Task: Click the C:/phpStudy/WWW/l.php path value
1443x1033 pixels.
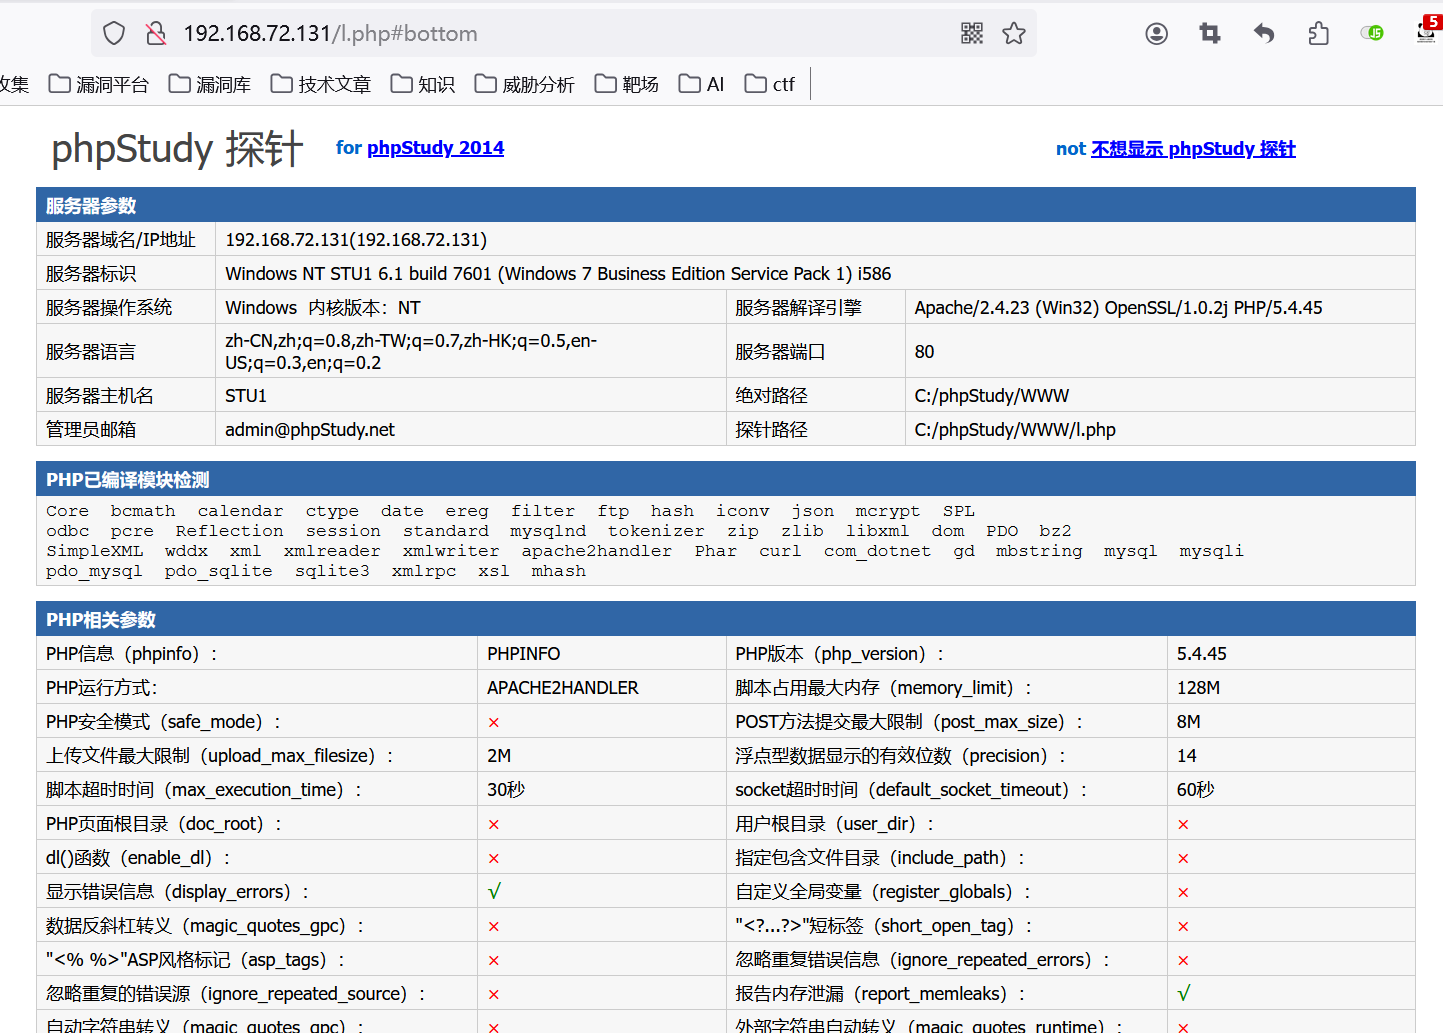Action: (x=1015, y=430)
